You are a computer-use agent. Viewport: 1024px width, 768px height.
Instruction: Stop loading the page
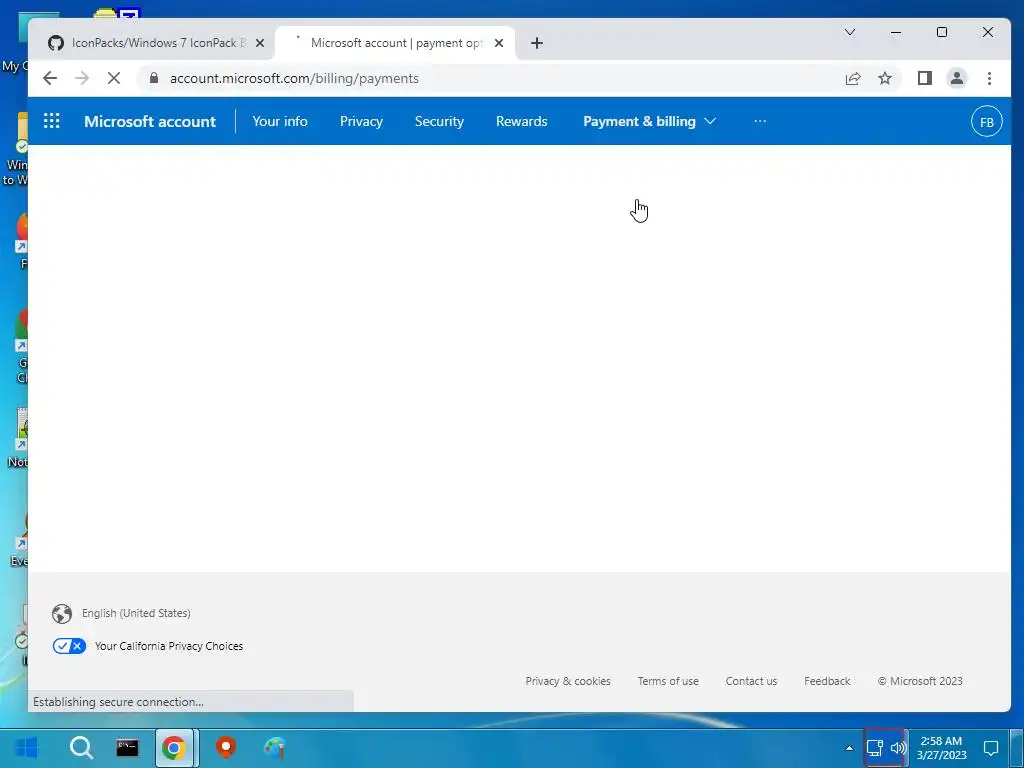point(114,78)
